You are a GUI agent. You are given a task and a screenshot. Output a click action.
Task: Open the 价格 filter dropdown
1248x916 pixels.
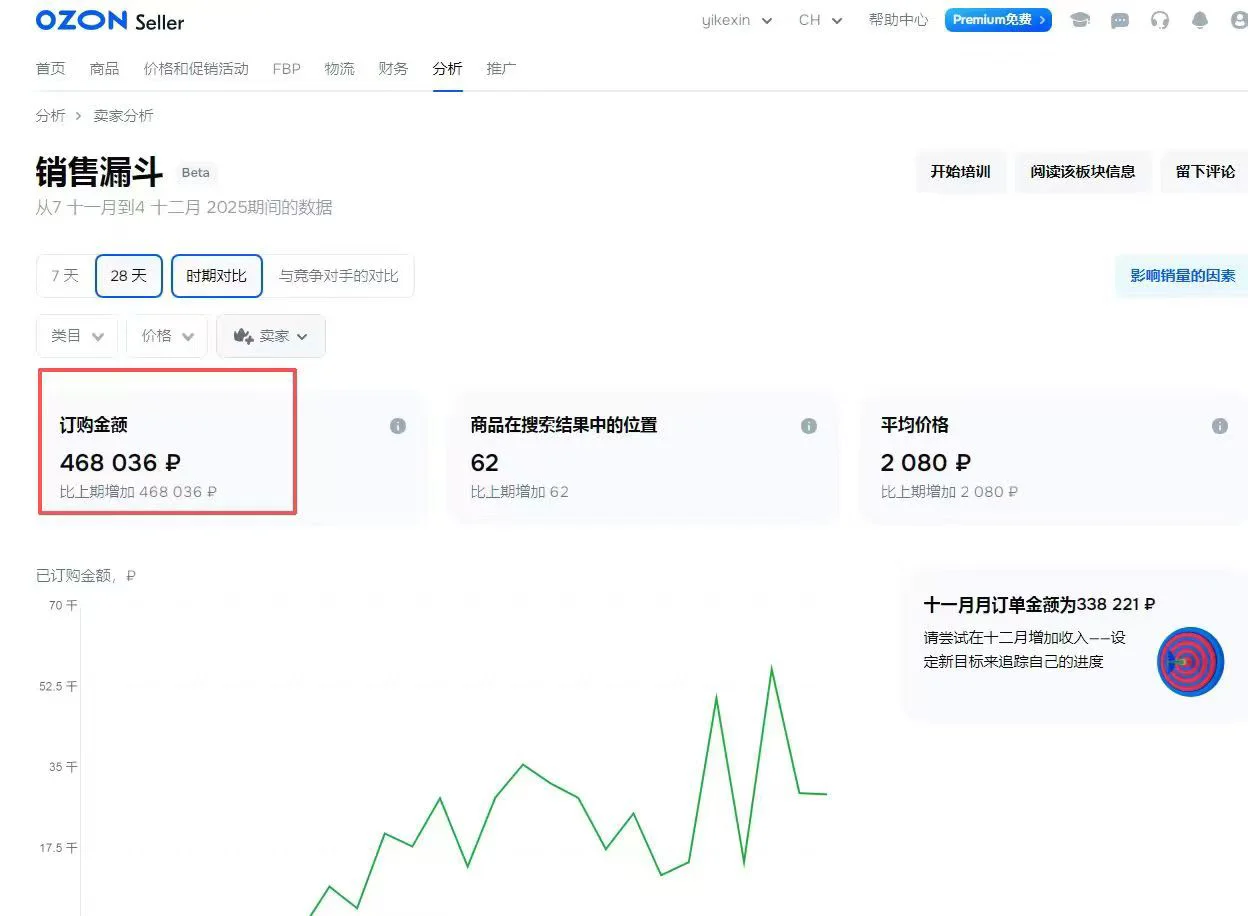(166, 336)
